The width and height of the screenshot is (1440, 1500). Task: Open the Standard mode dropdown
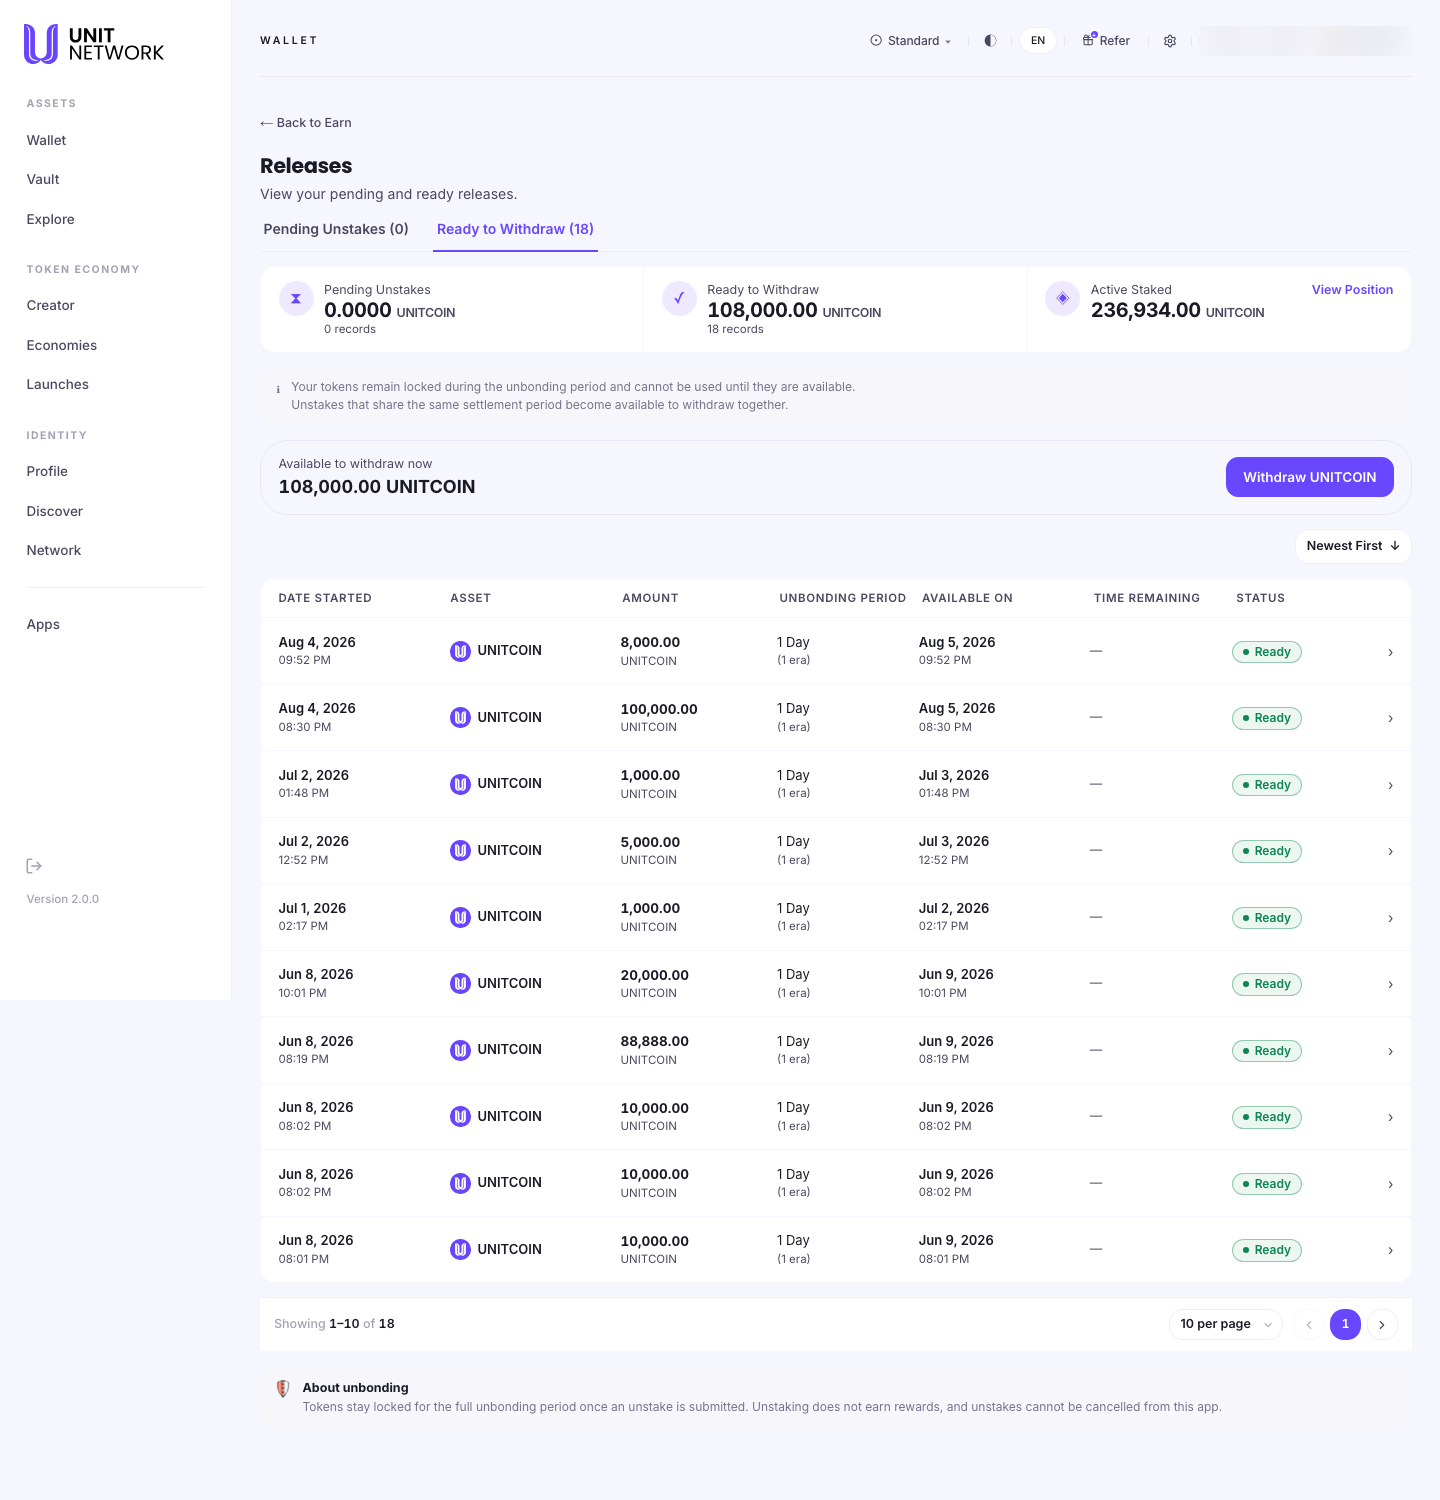pyautogui.click(x=911, y=41)
